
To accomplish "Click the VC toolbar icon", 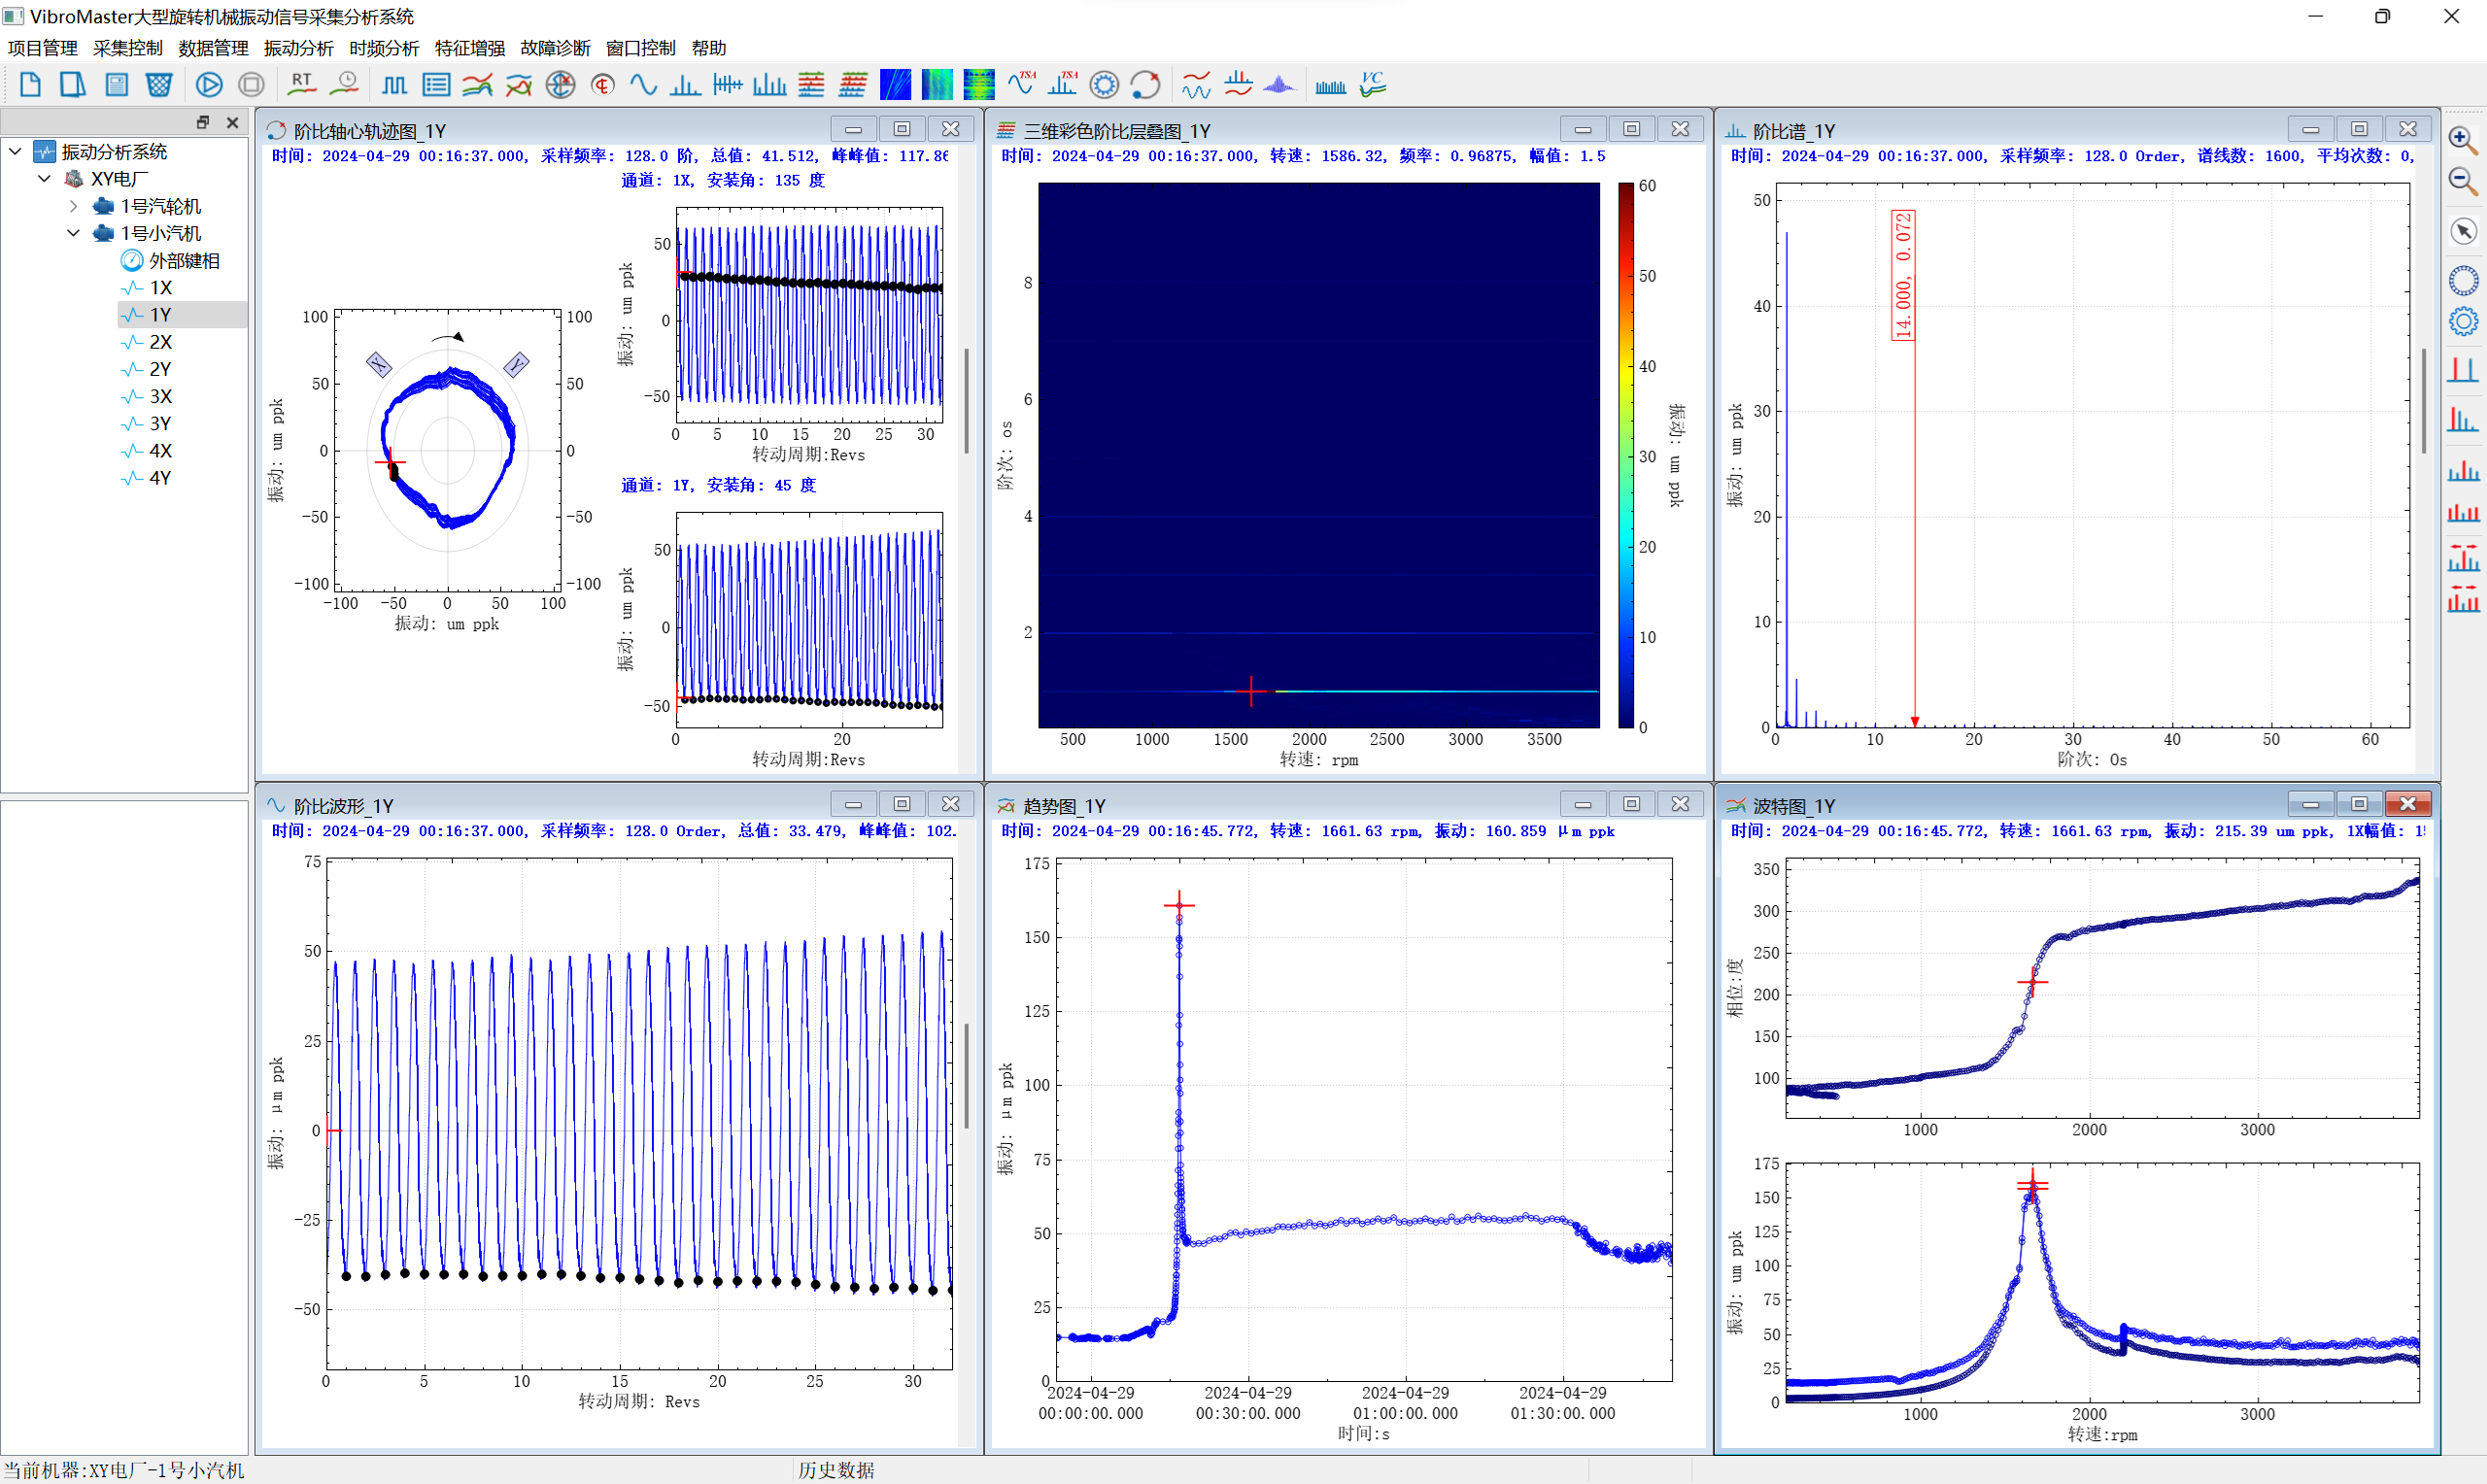I will [x=1373, y=85].
